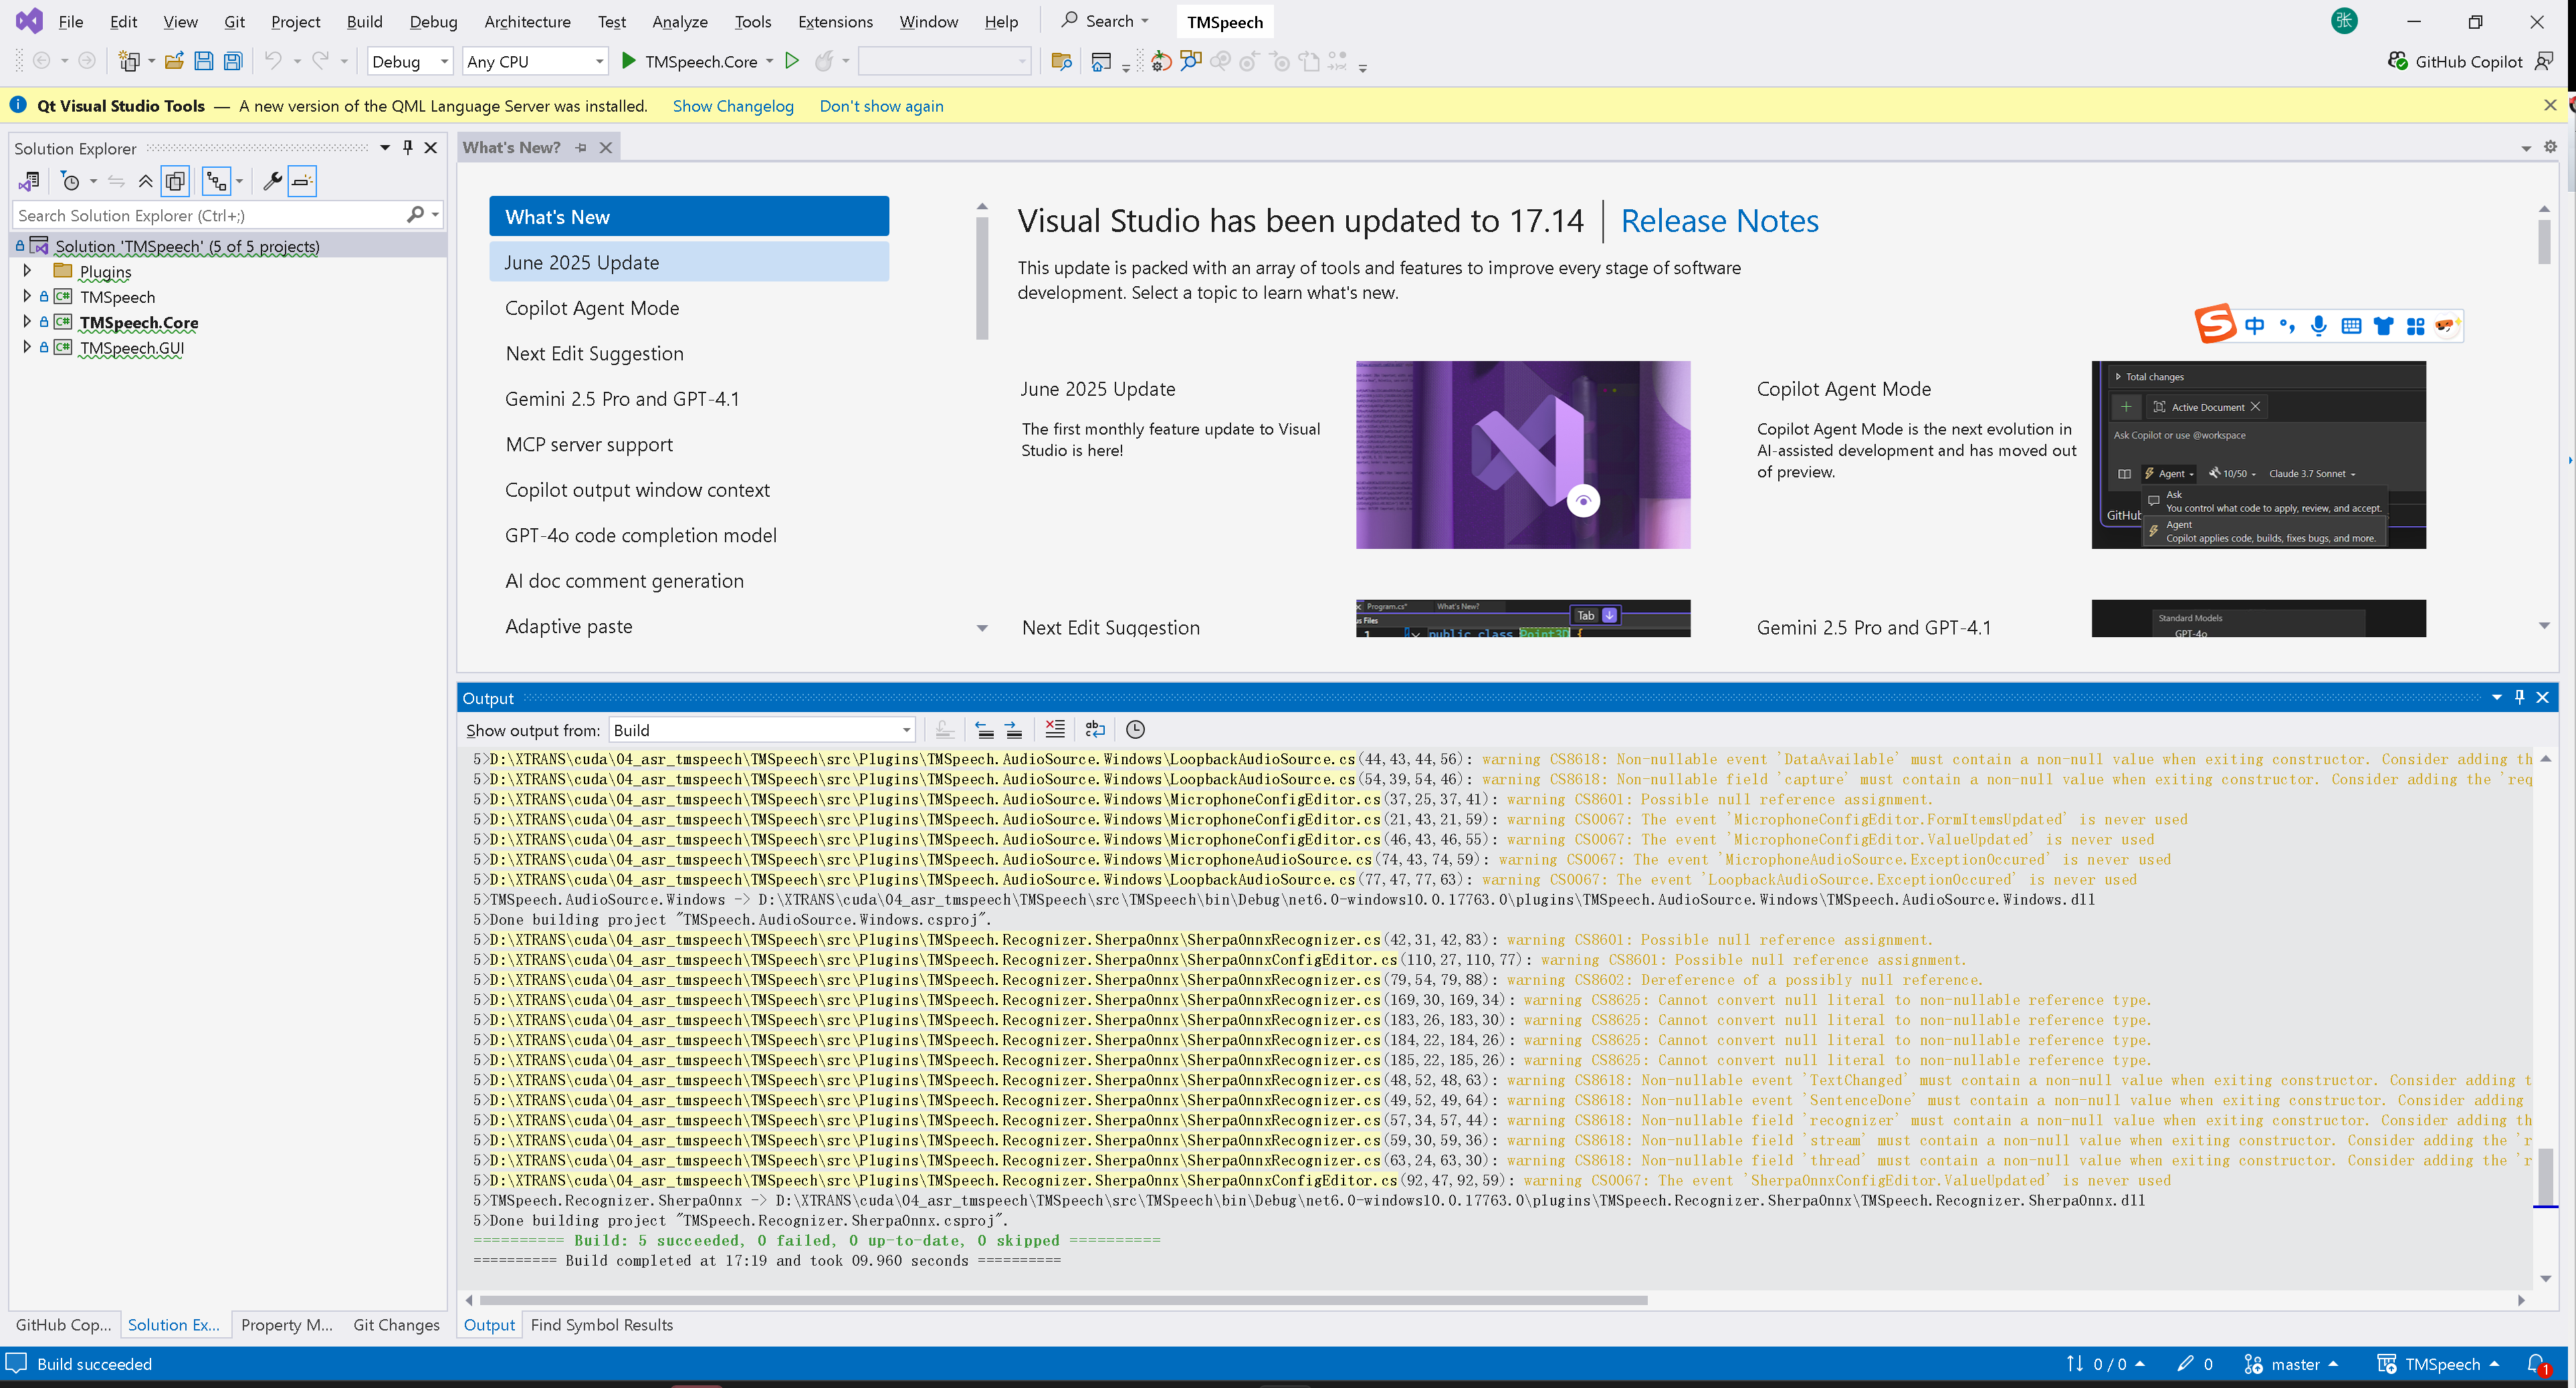The height and width of the screenshot is (1388, 2576).
Task: Click the output timestamp clock icon
Action: (1135, 729)
